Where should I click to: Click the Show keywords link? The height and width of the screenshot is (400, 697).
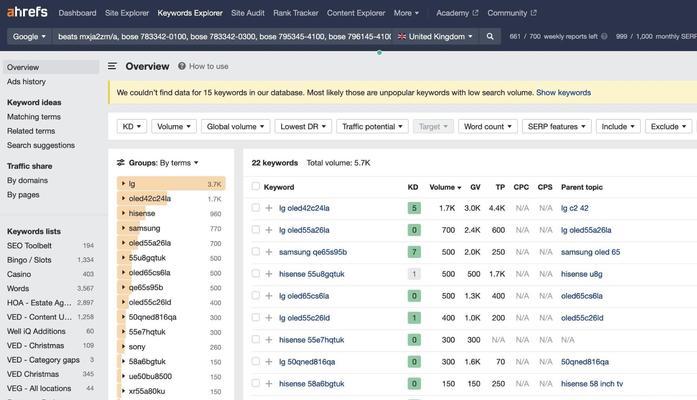(x=563, y=92)
